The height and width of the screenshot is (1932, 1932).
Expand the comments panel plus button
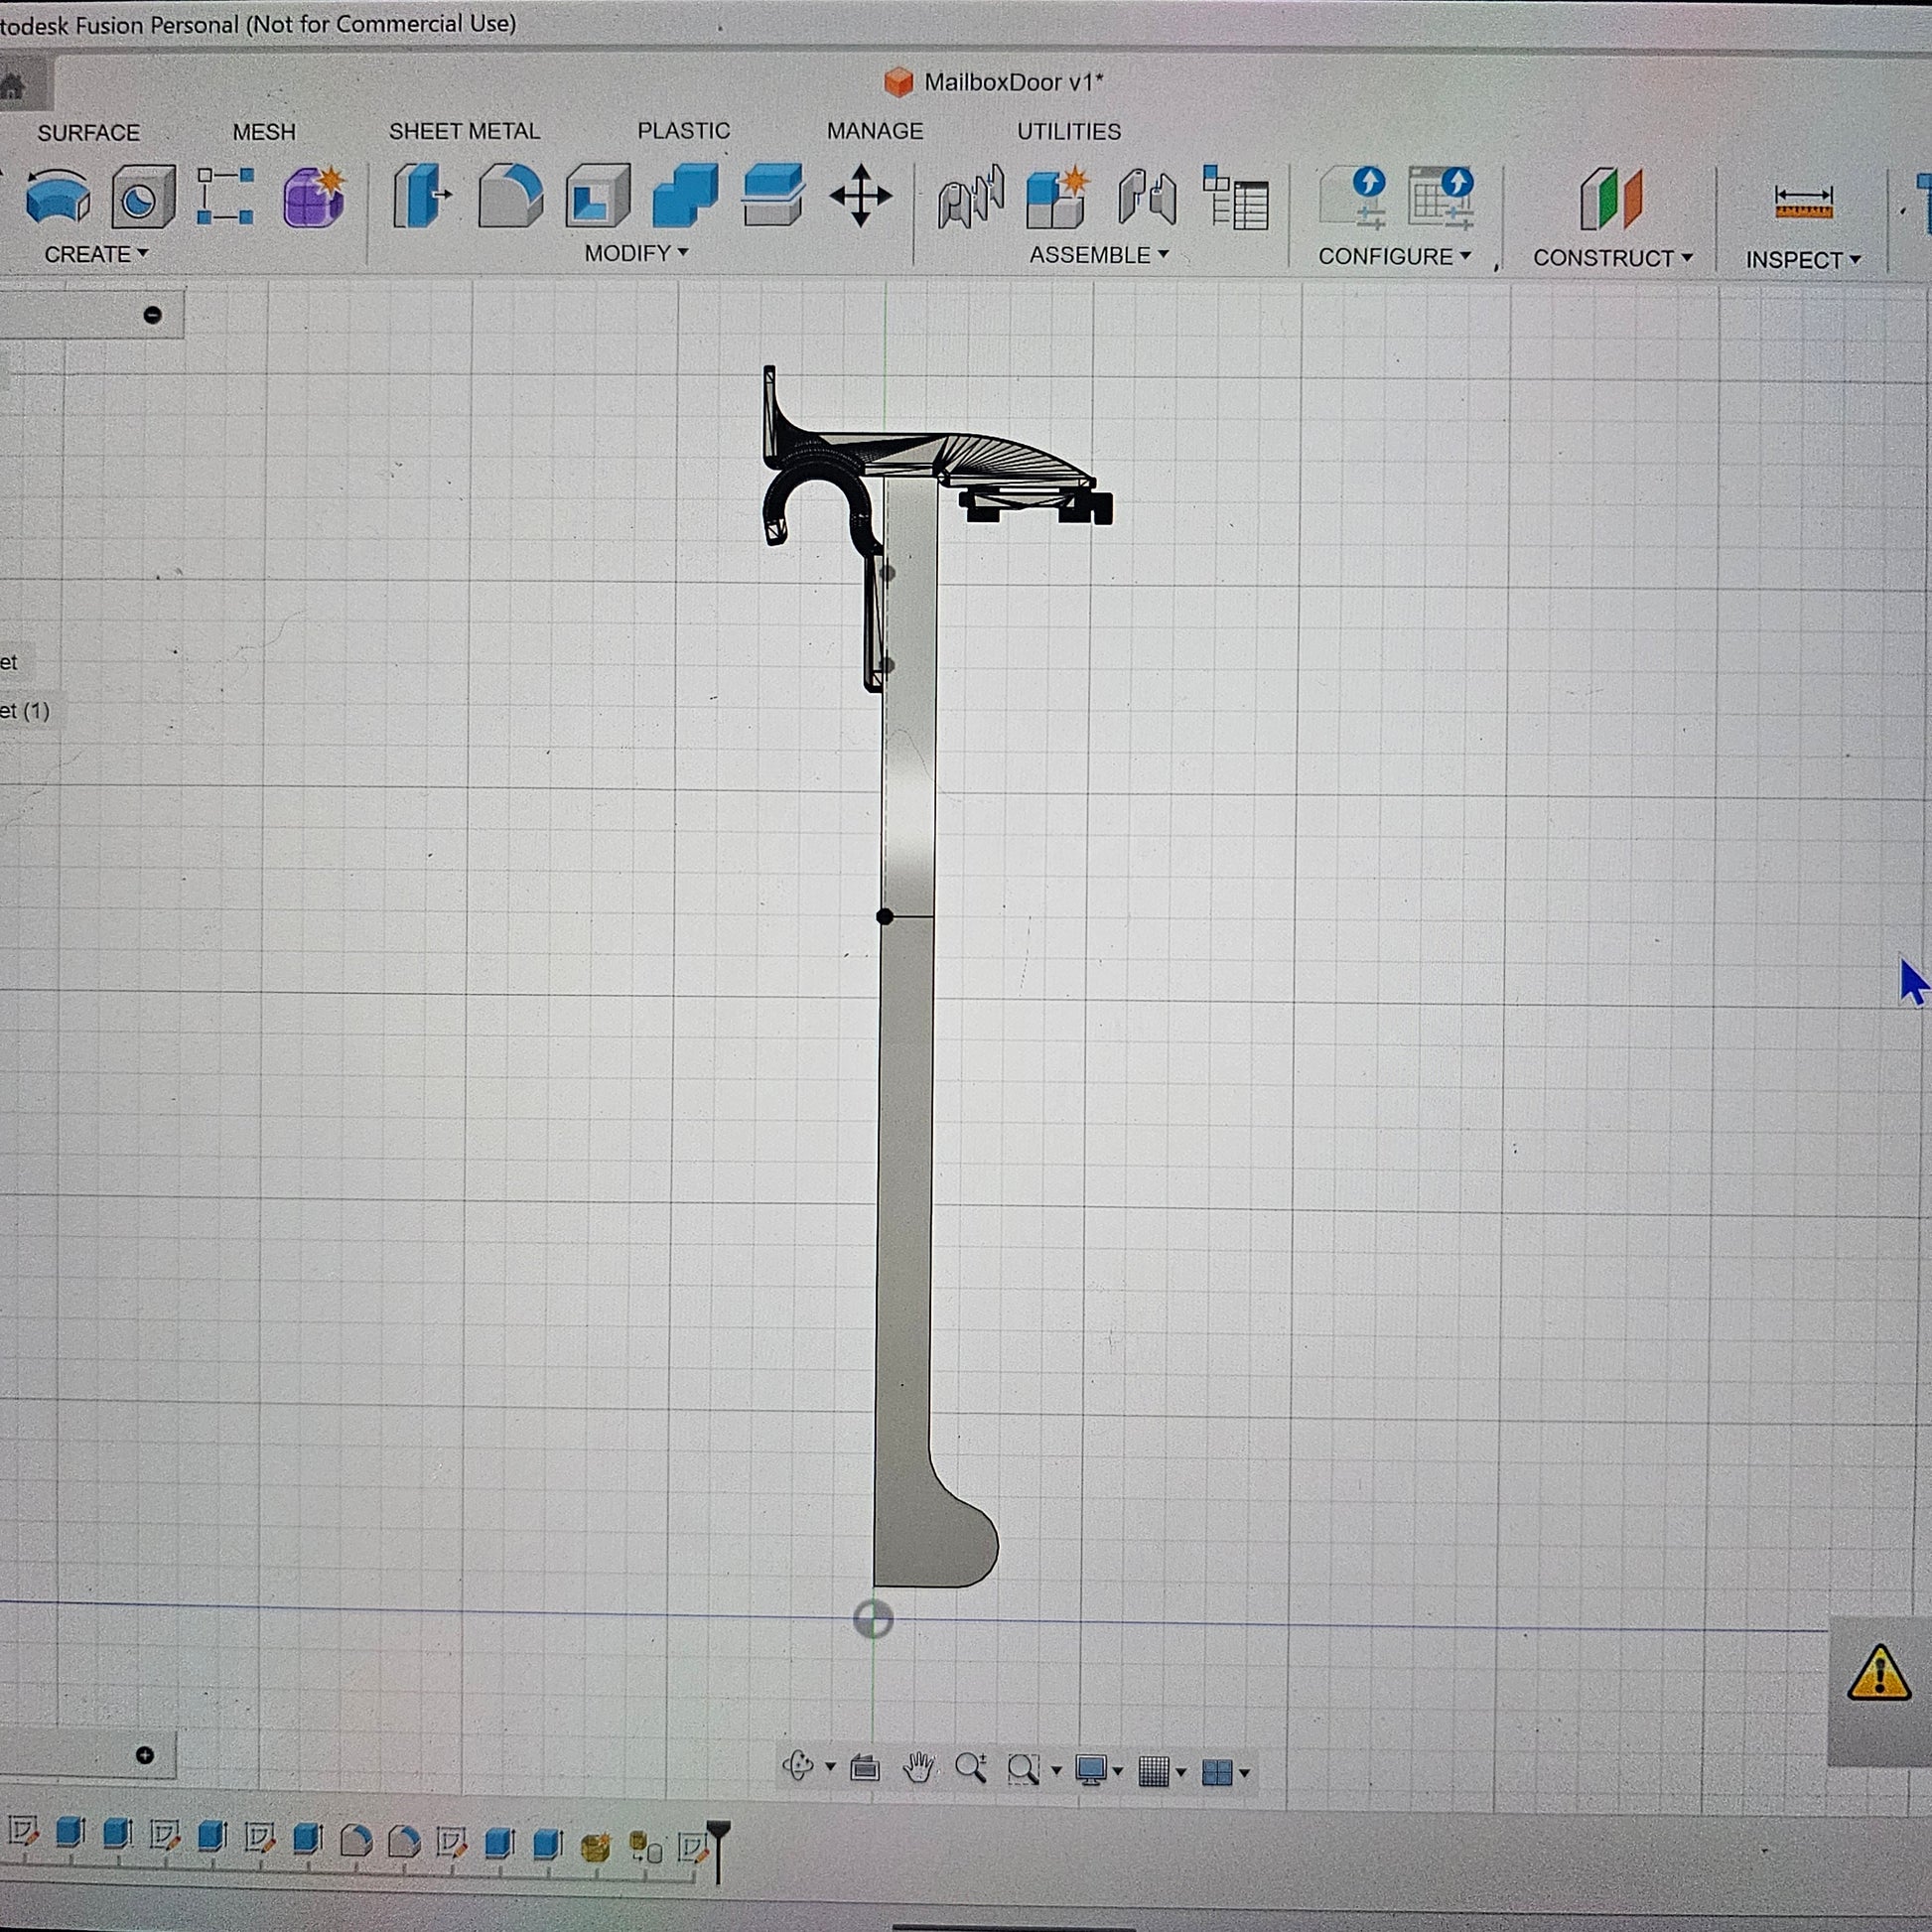point(145,1755)
